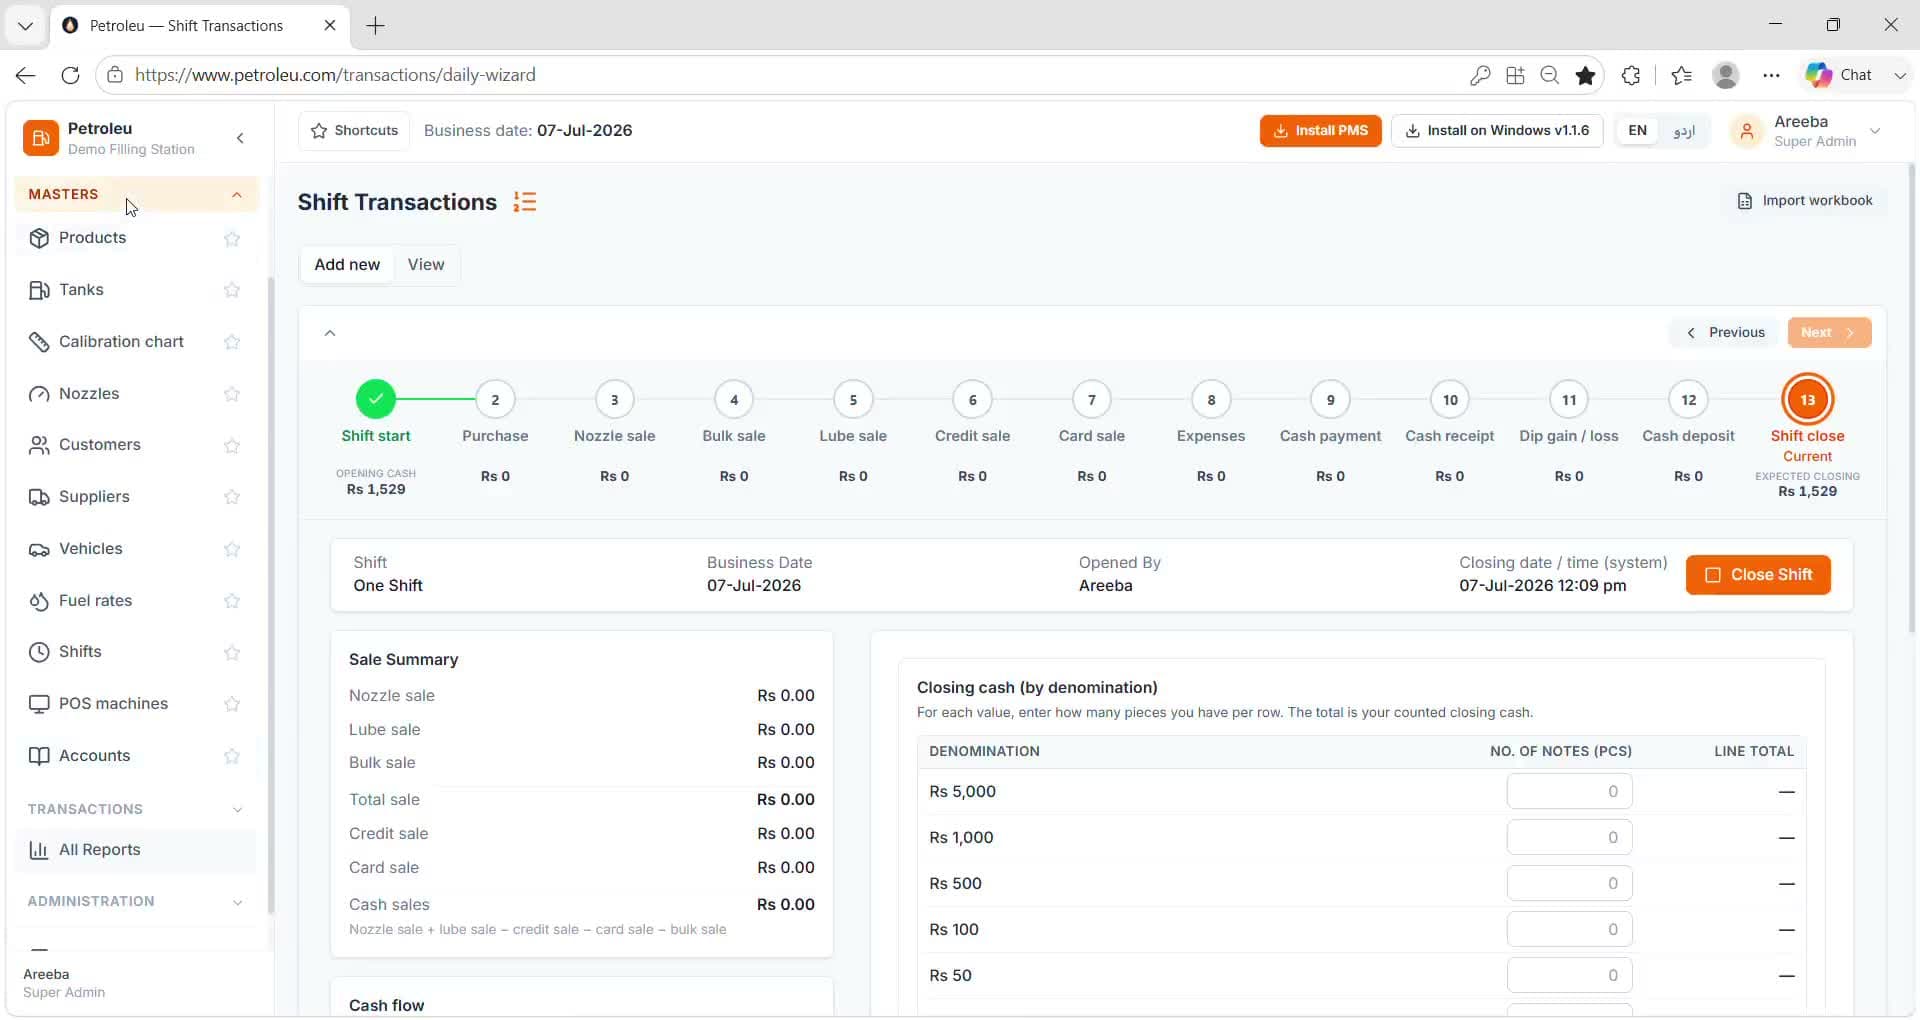Mark Suppliers as a shortcut
Screen dimensions: 1920x1020
point(232,497)
